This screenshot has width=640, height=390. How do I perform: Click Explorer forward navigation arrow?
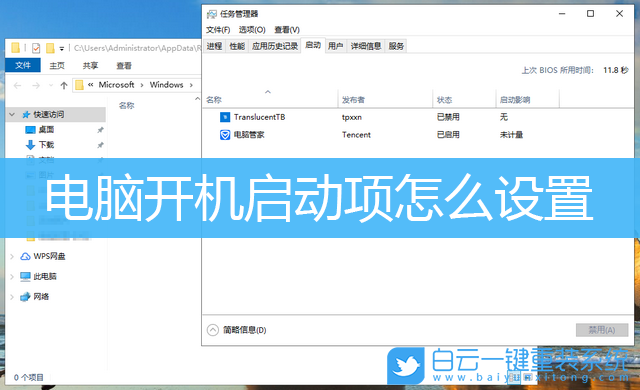[x=36, y=85]
